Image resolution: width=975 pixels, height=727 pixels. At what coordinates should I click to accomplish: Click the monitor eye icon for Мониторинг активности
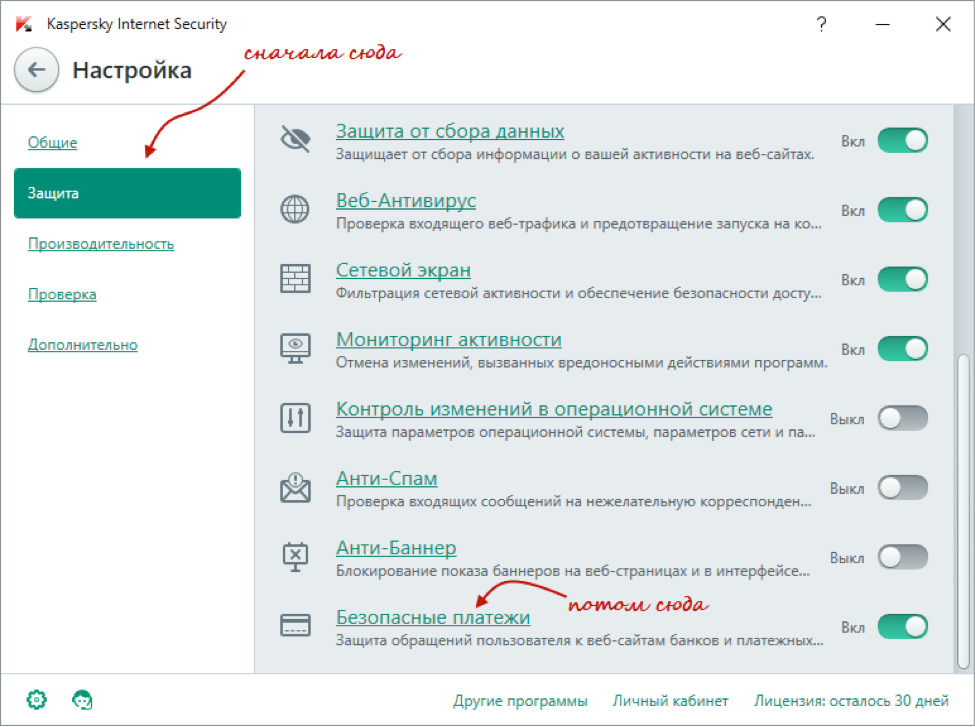coord(295,348)
